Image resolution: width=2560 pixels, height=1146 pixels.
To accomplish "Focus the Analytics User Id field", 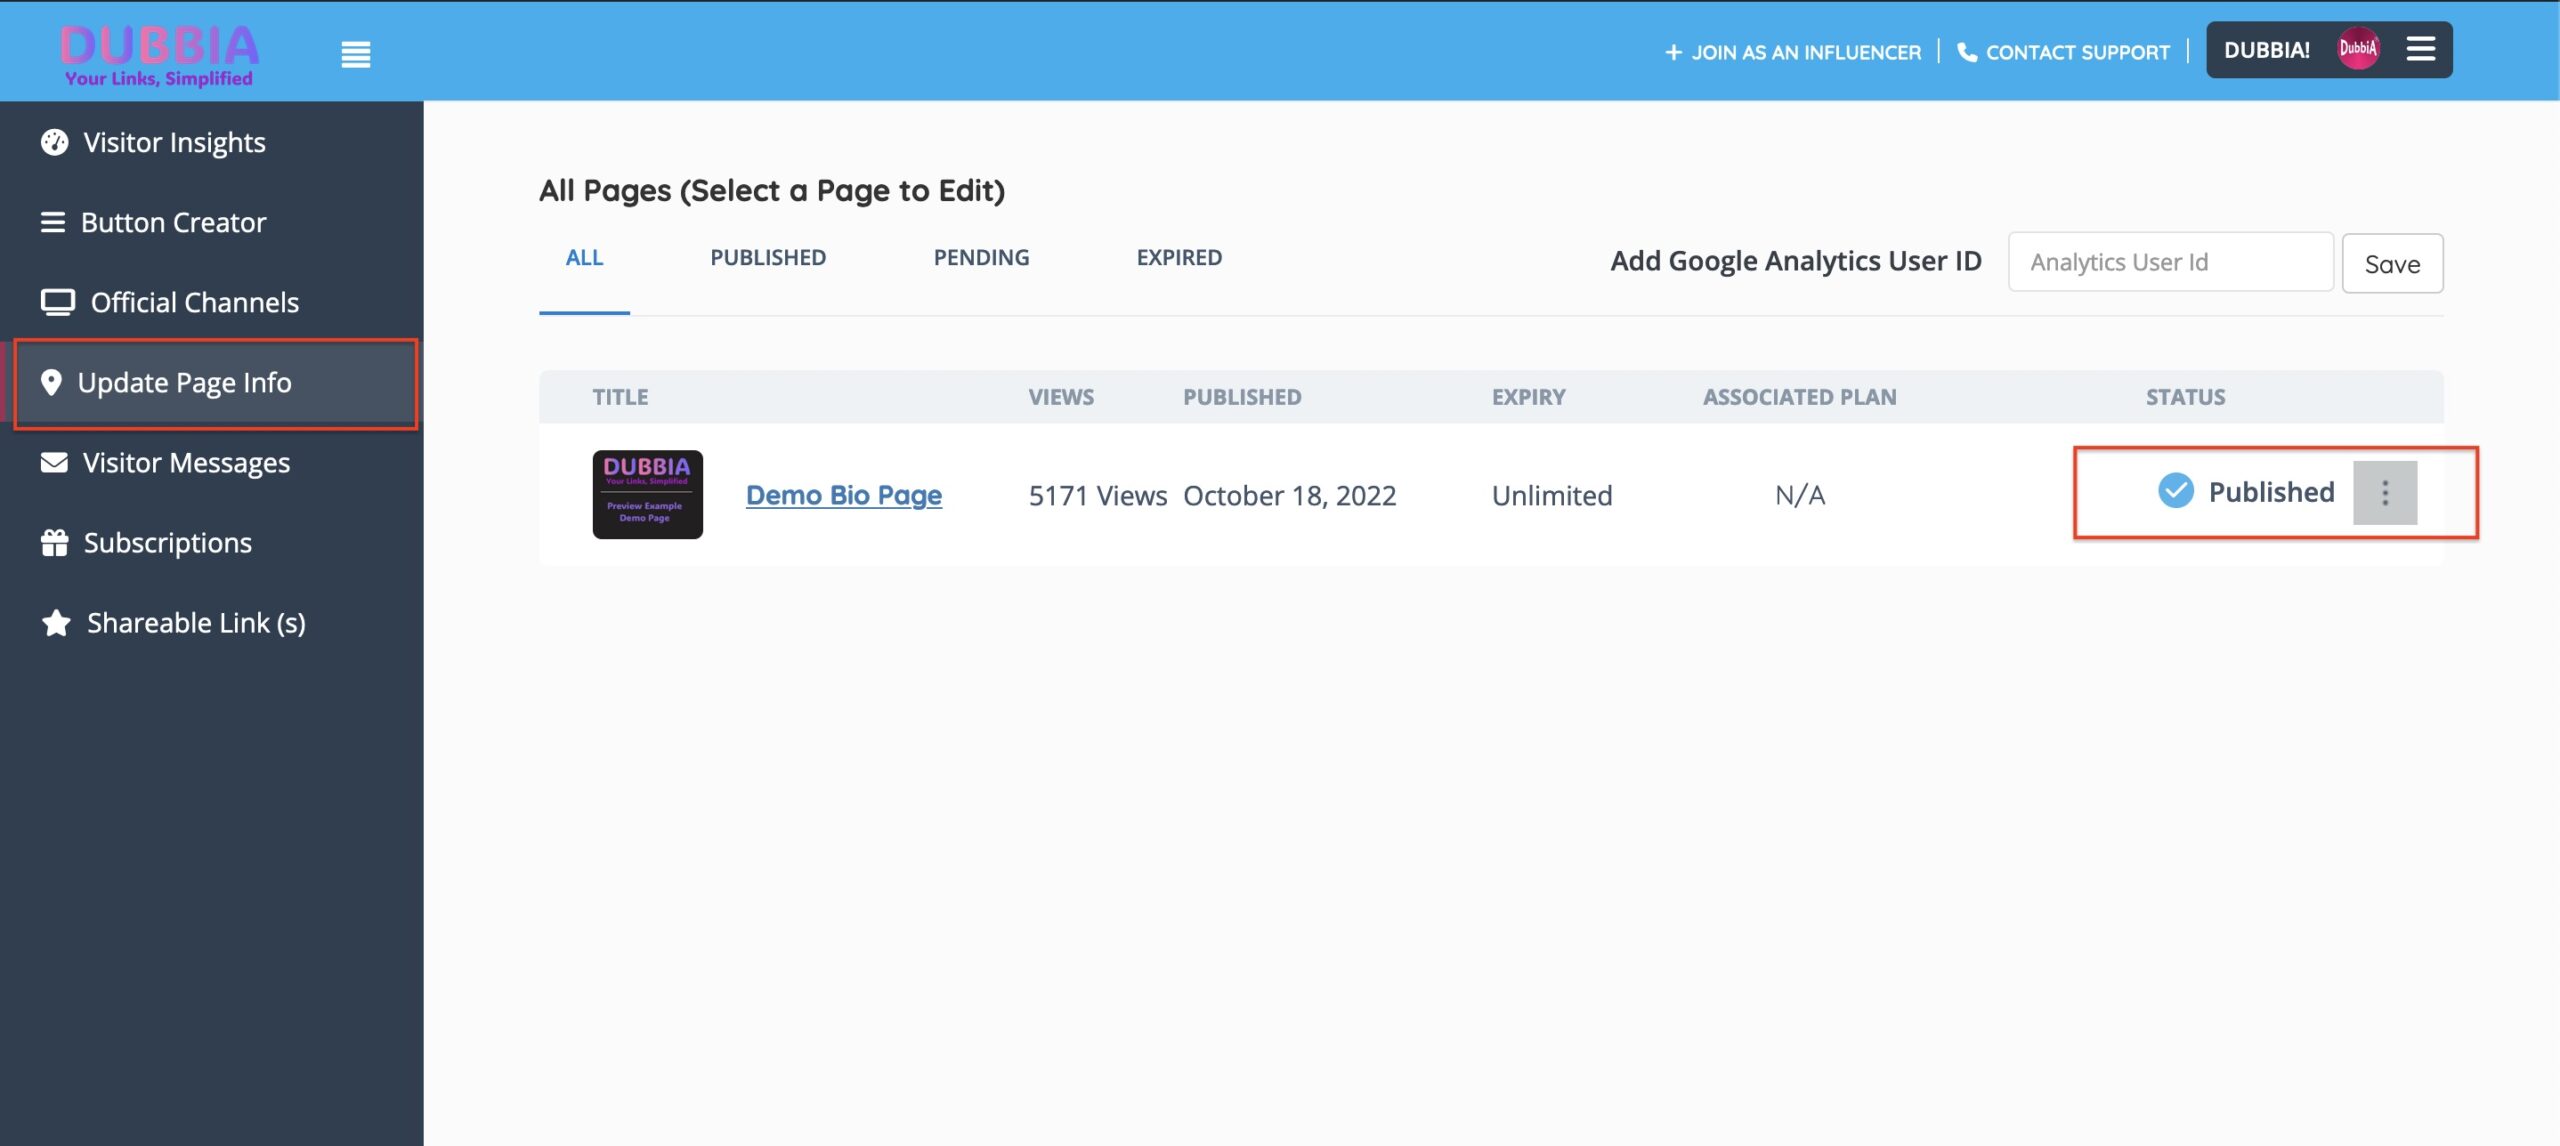I will (x=2170, y=262).
